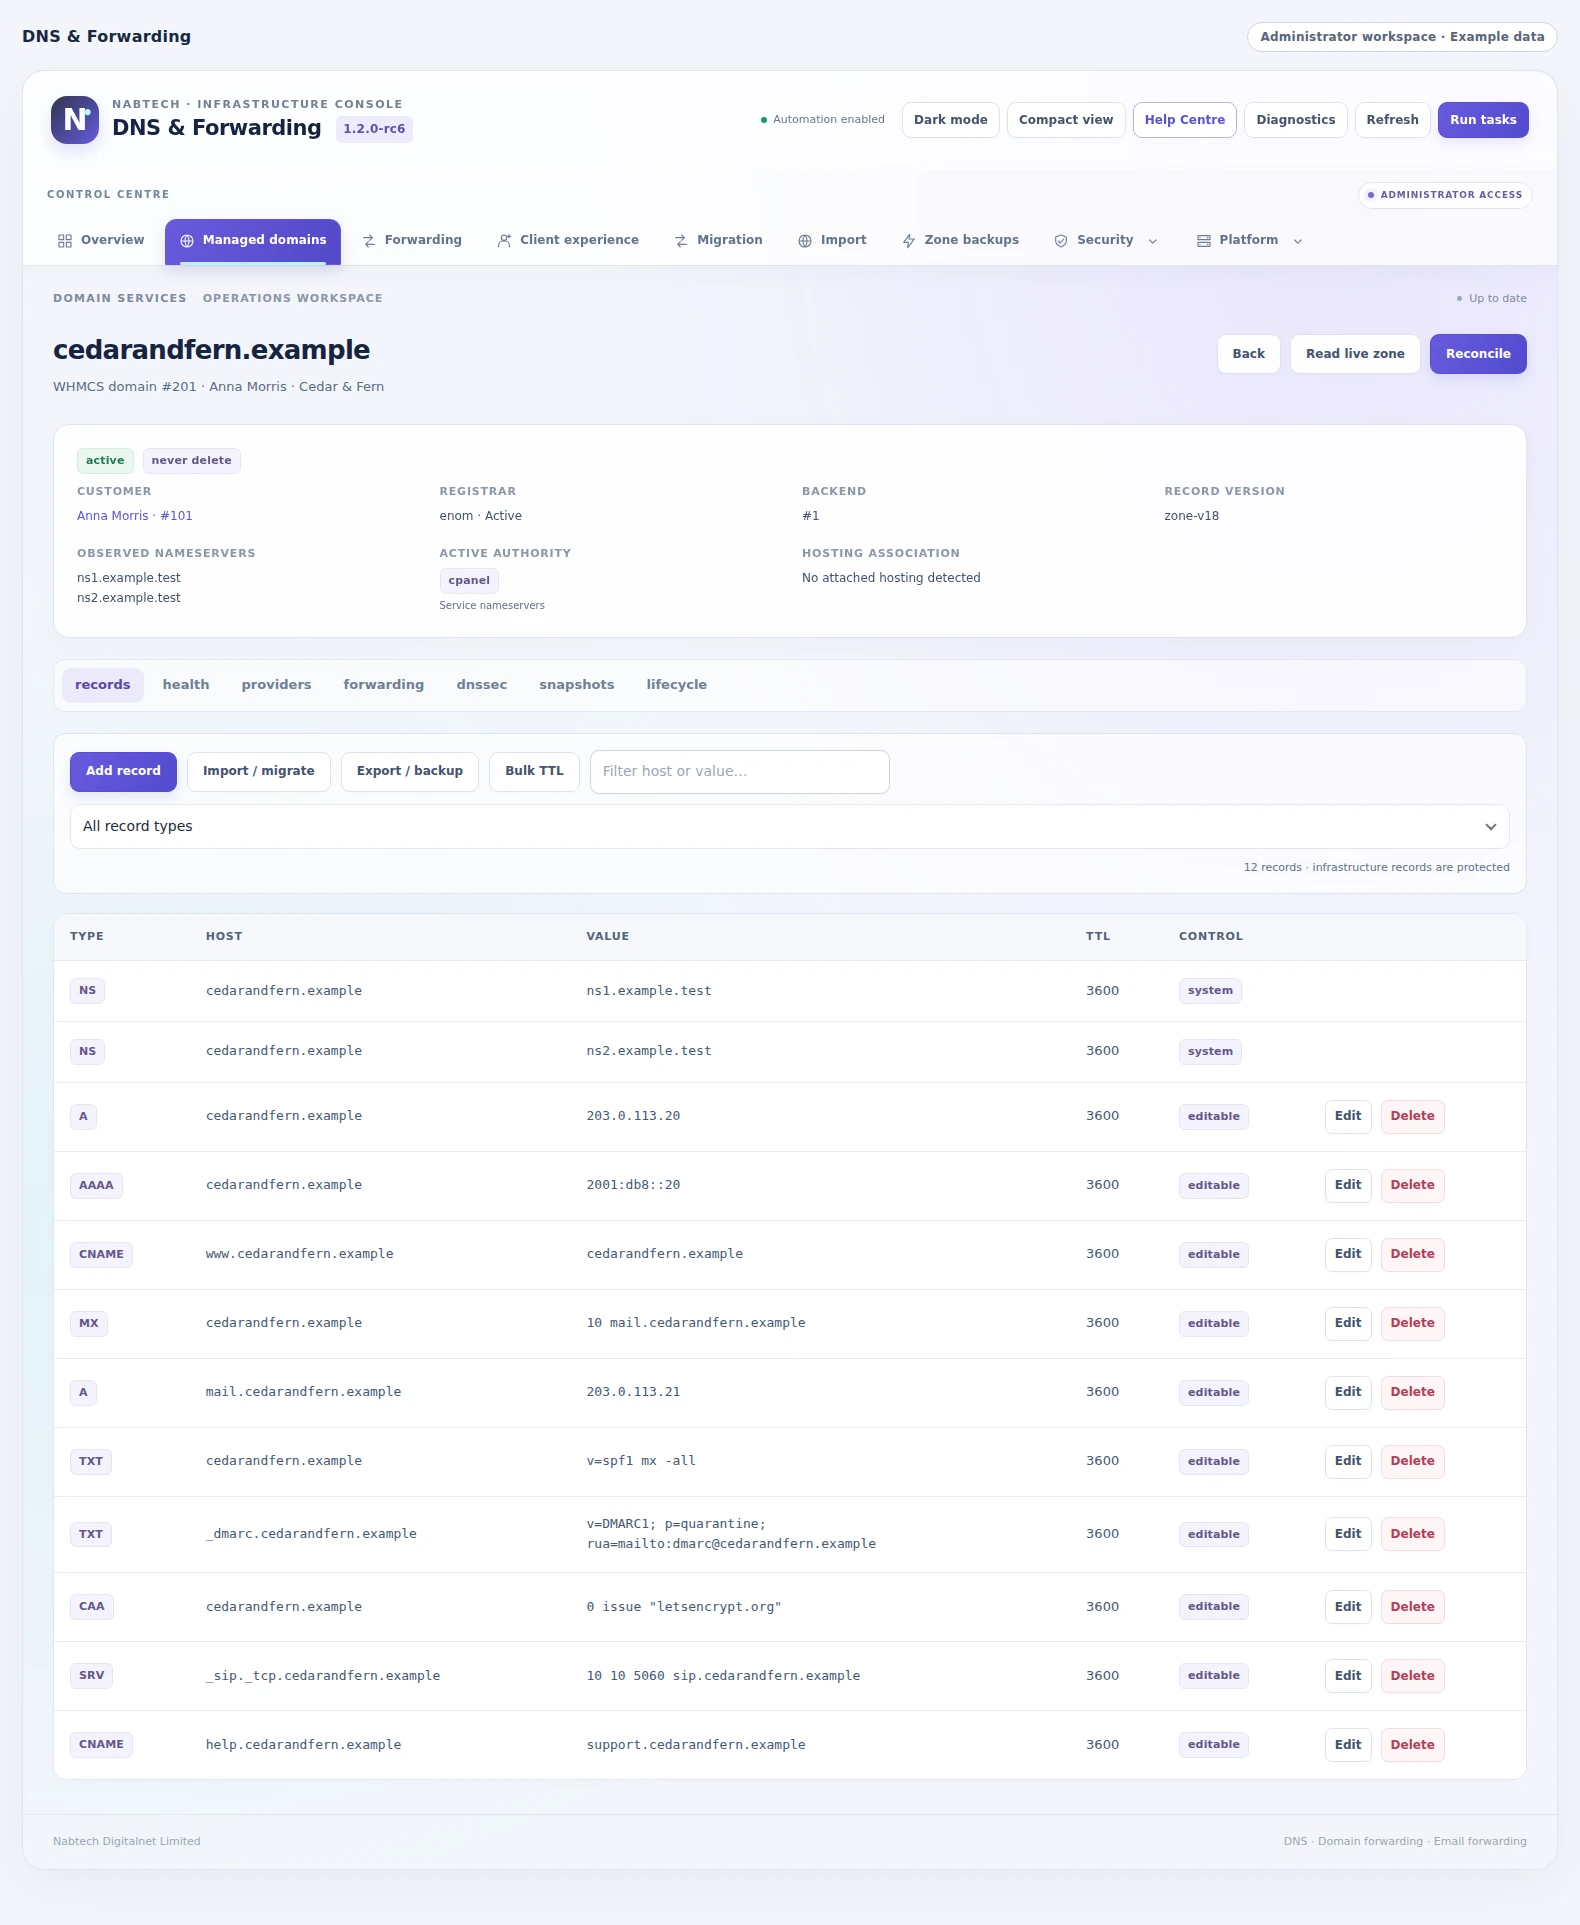
Task: Click the Import globe icon
Action: click(x=805, y=241)
